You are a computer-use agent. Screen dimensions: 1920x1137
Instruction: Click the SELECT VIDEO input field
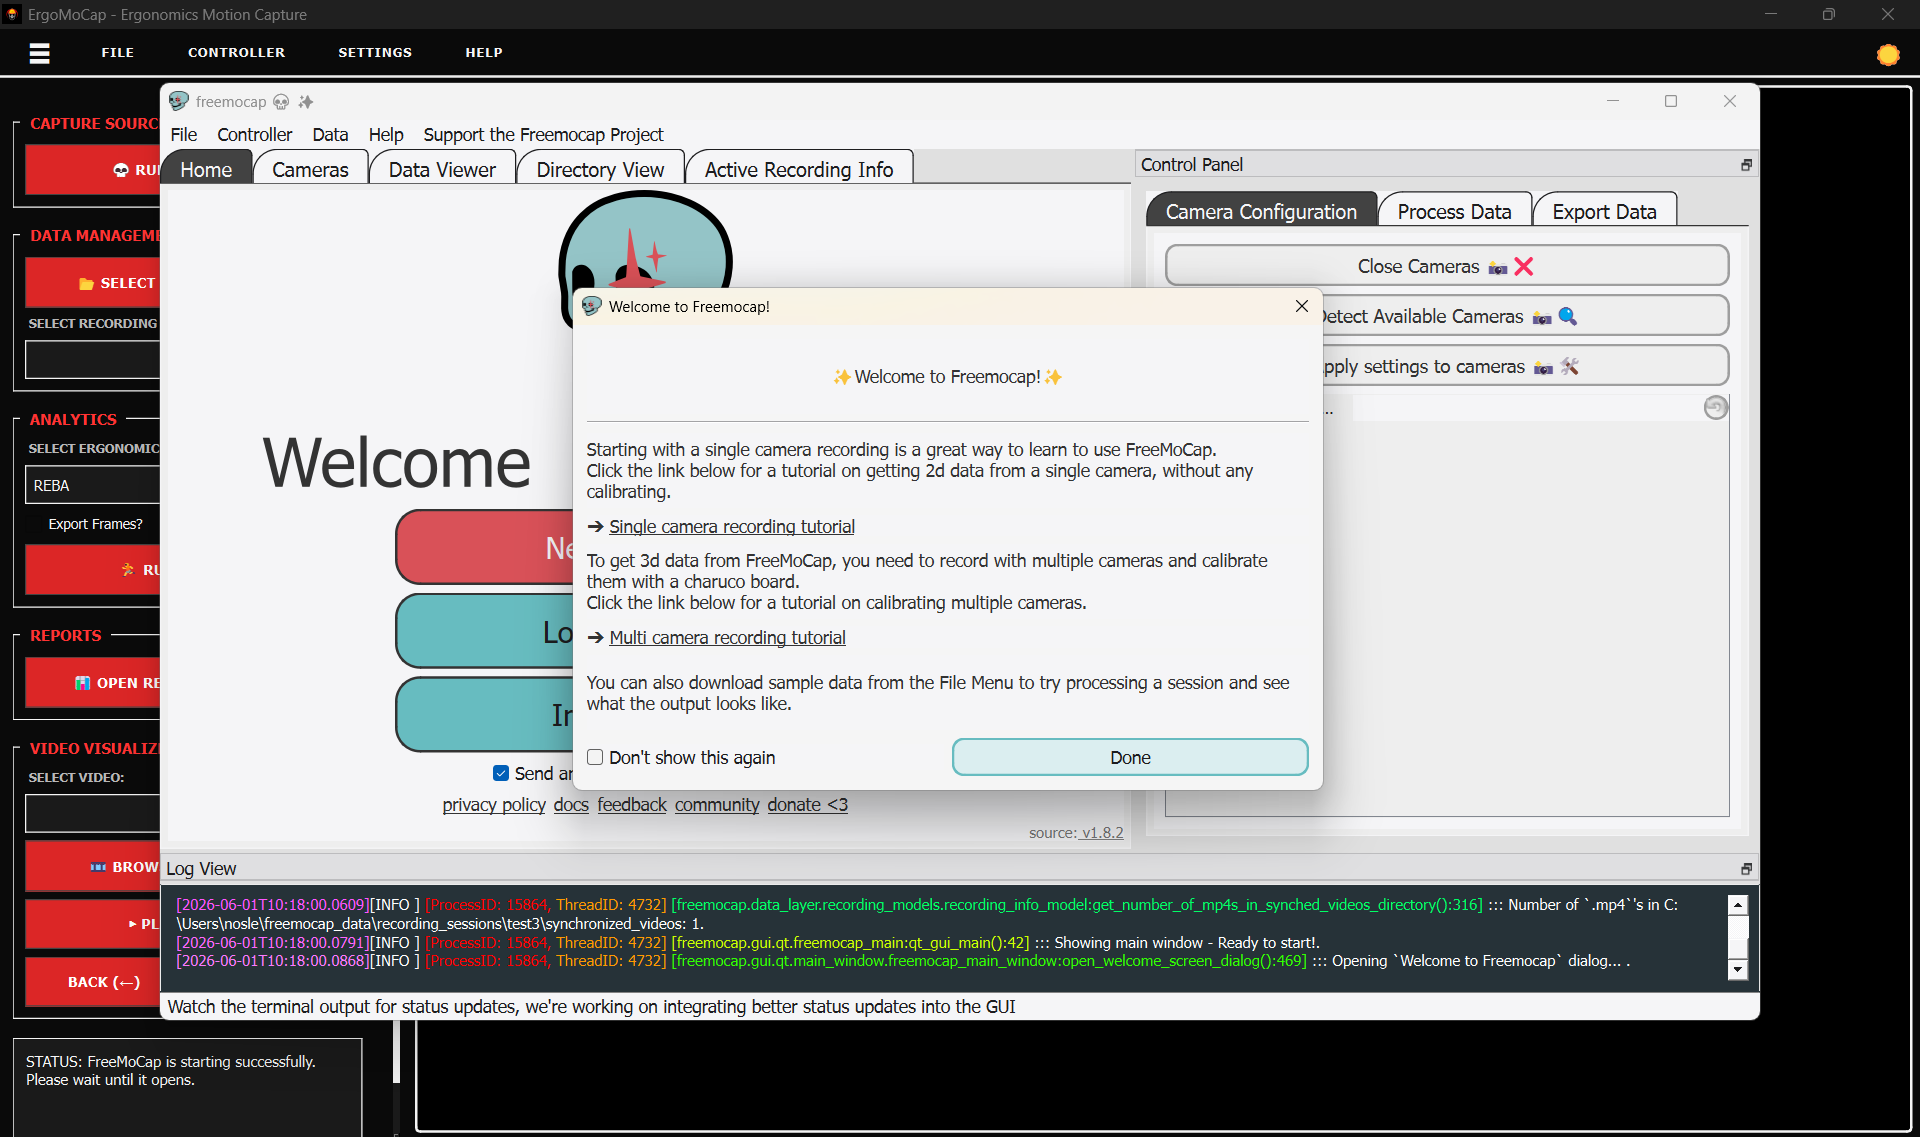[92, 813]
